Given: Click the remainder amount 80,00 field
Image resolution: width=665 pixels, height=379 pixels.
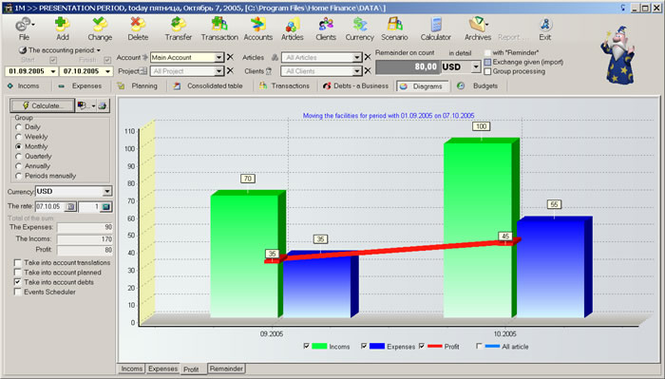Looking at the screenshot, I should point(407,67).
